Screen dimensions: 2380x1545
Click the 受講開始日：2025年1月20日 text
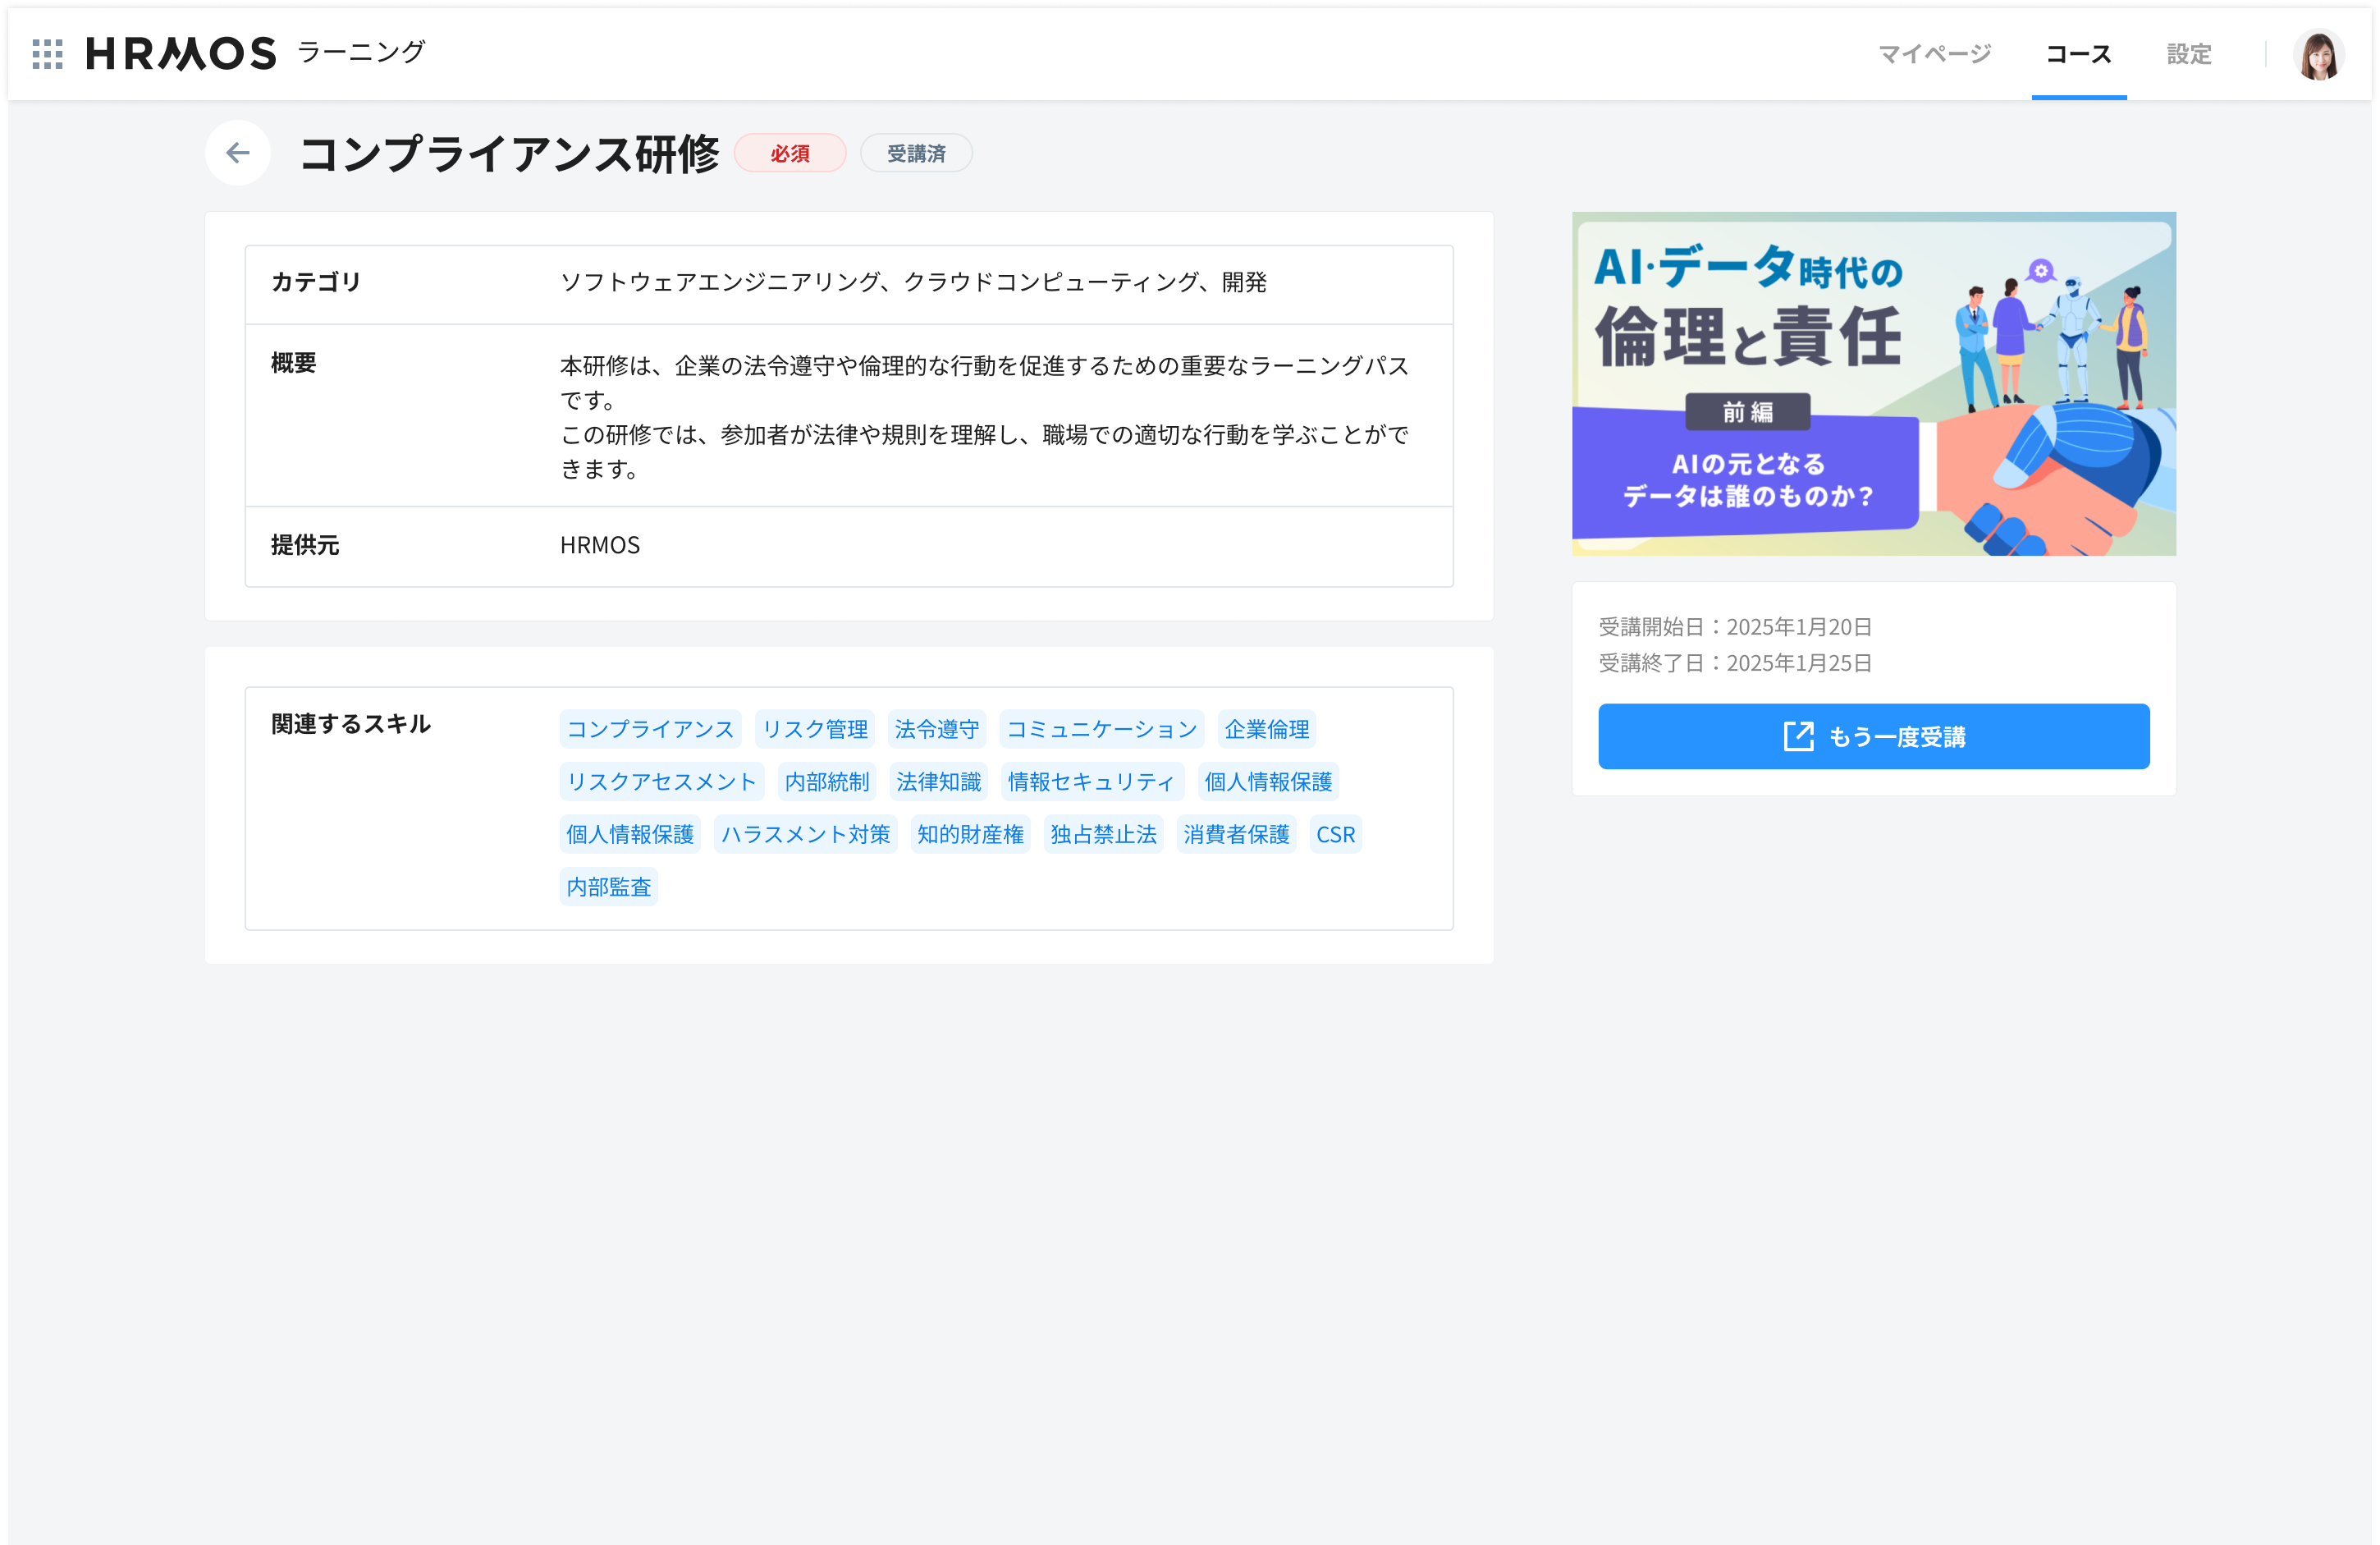pos(1735,627)
